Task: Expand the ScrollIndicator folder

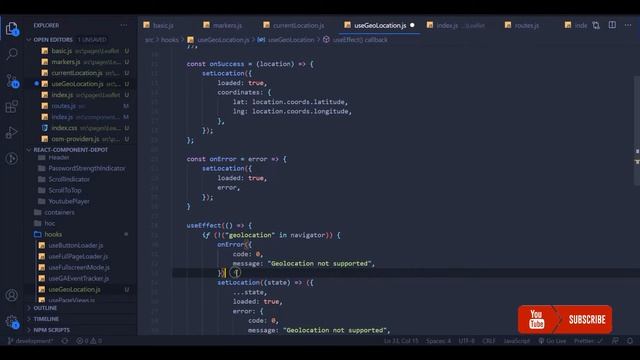Action: point(69,179)
